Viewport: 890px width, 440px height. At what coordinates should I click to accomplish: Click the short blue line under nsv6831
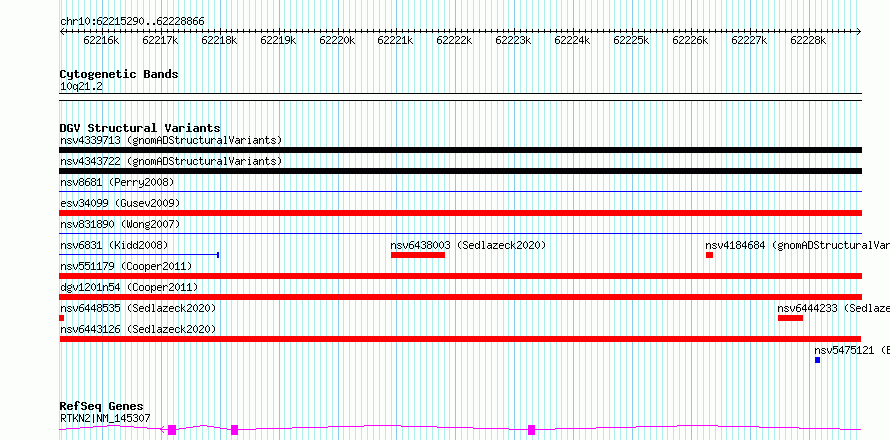pyautogui.click(x=139, y=255)
